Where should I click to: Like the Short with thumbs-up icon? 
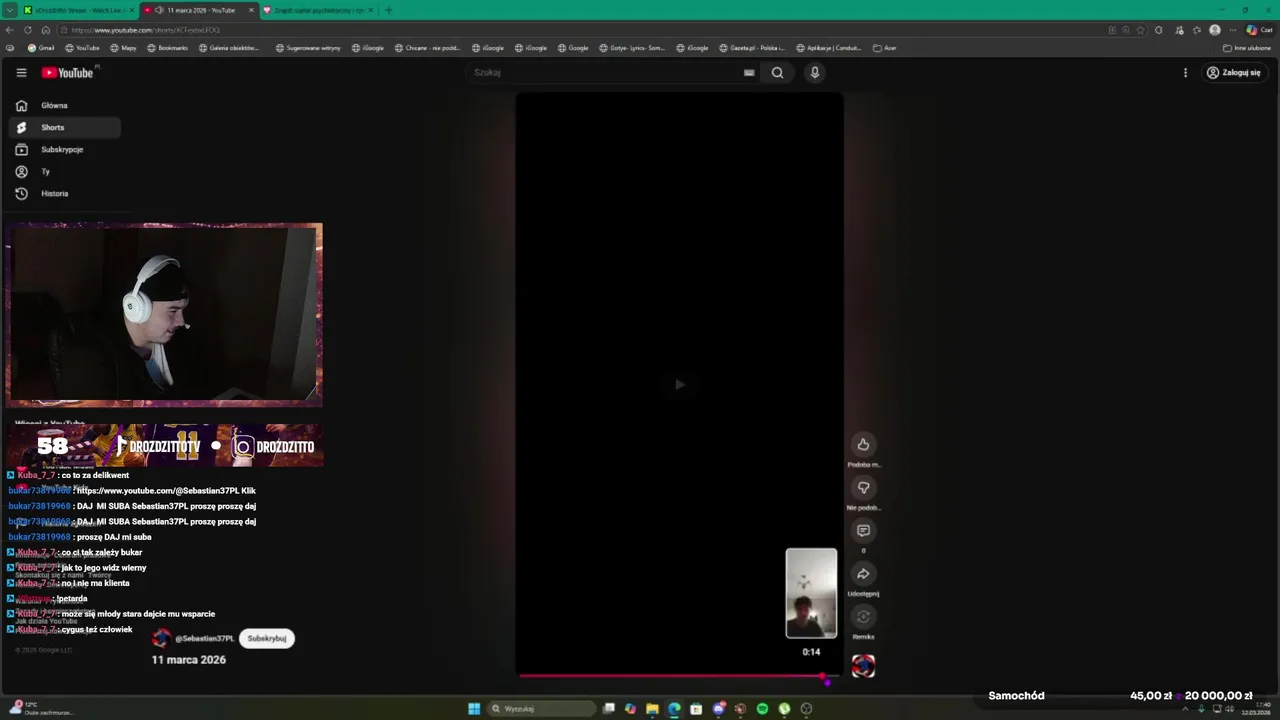pyautogui.click(x=863, y=444)
